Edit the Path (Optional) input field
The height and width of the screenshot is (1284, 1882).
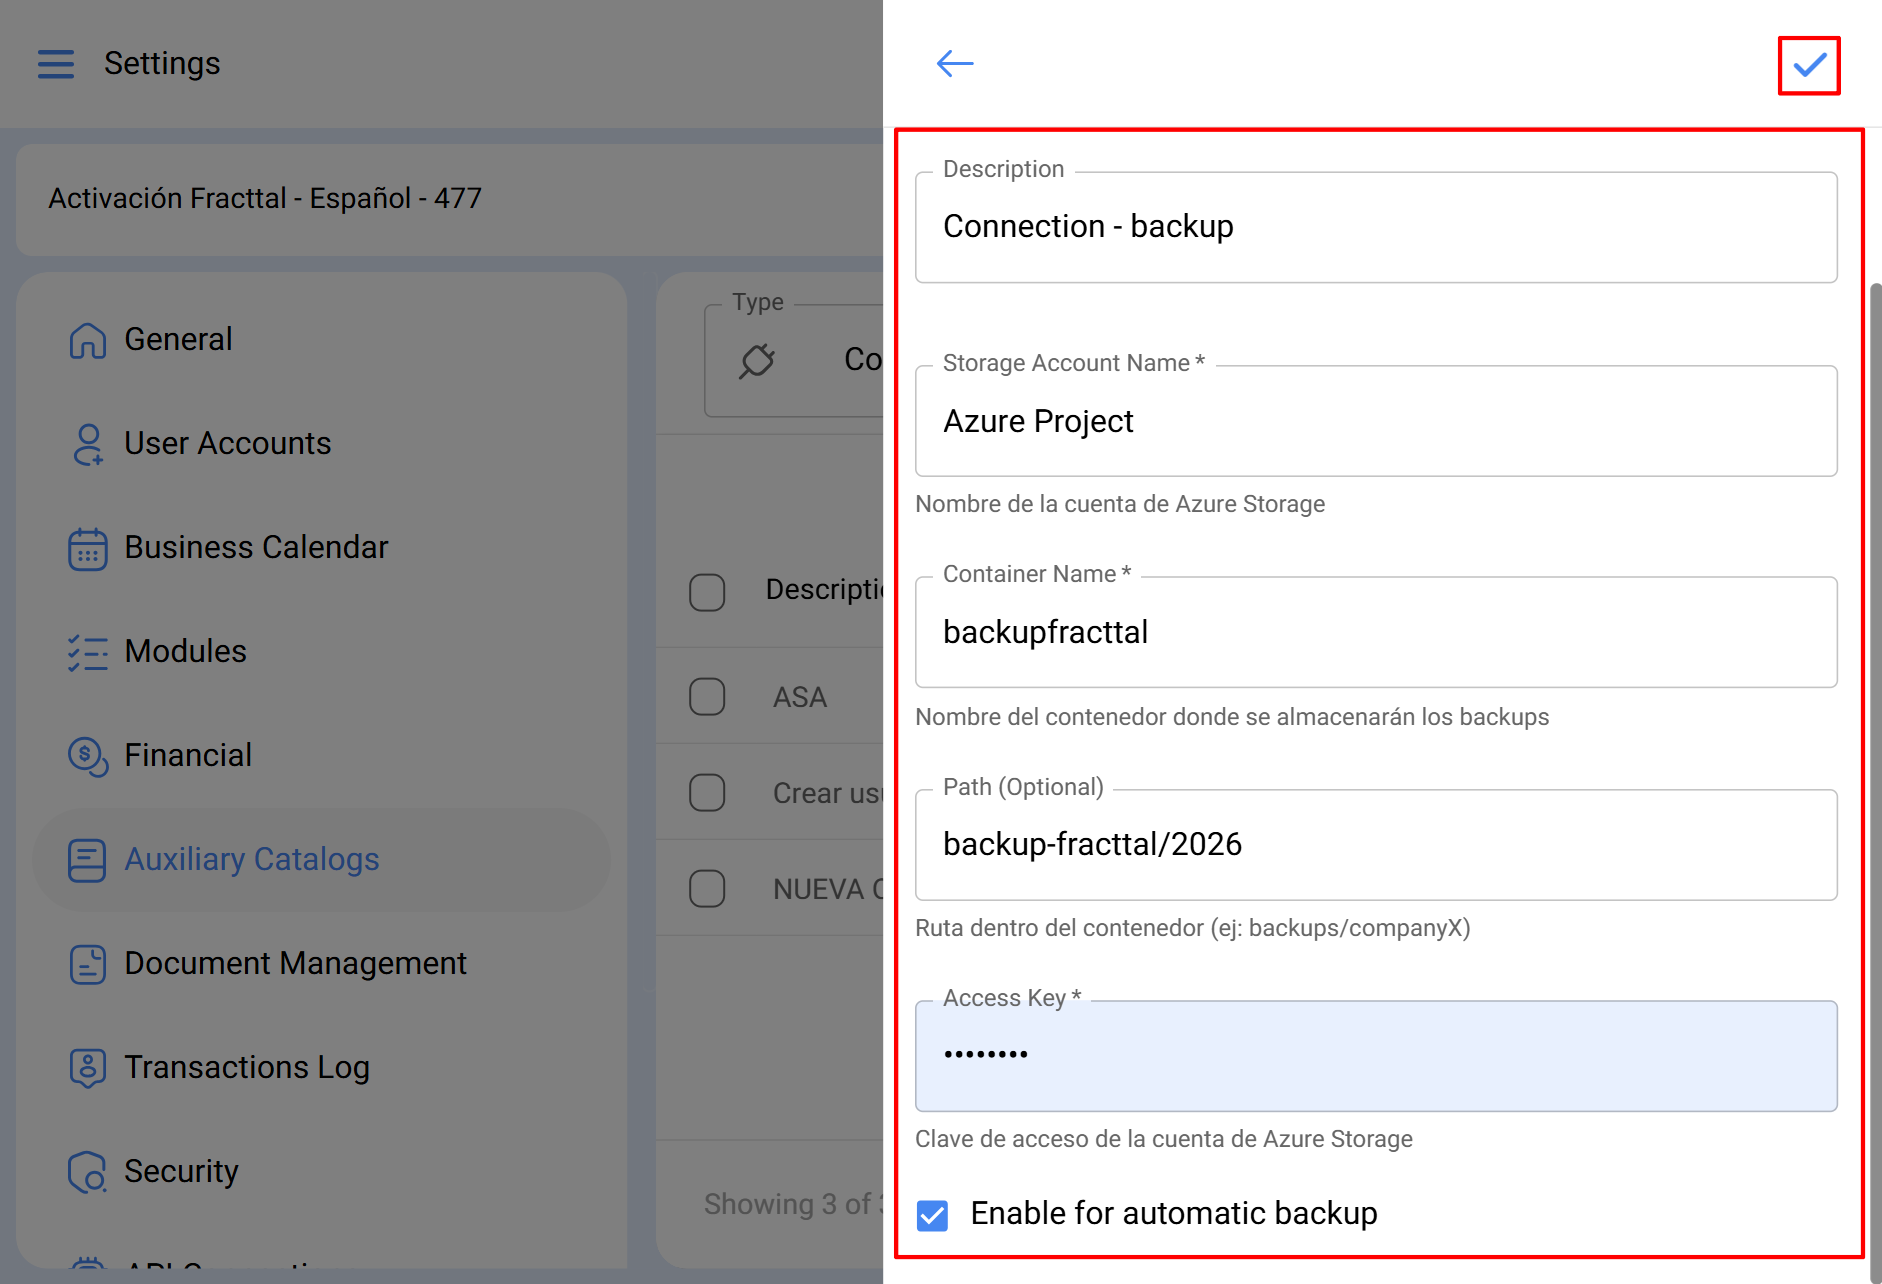(1375, 844)
